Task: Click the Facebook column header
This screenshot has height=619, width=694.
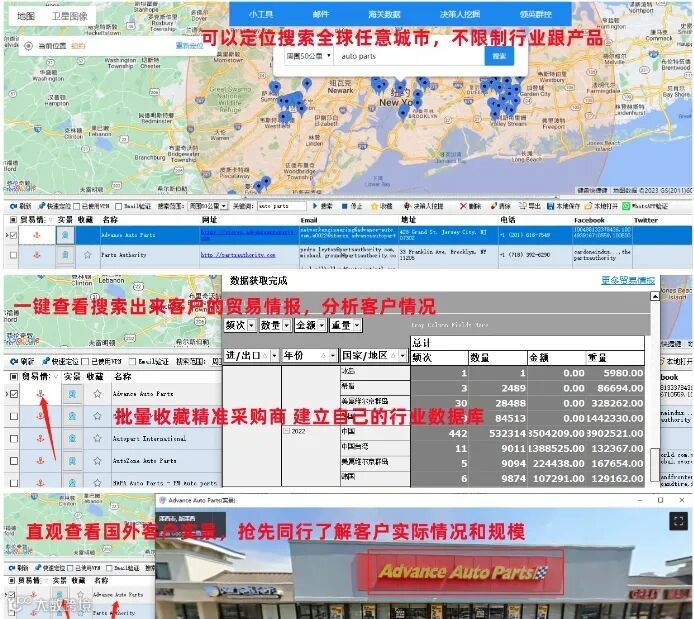Action: [589, 220]
